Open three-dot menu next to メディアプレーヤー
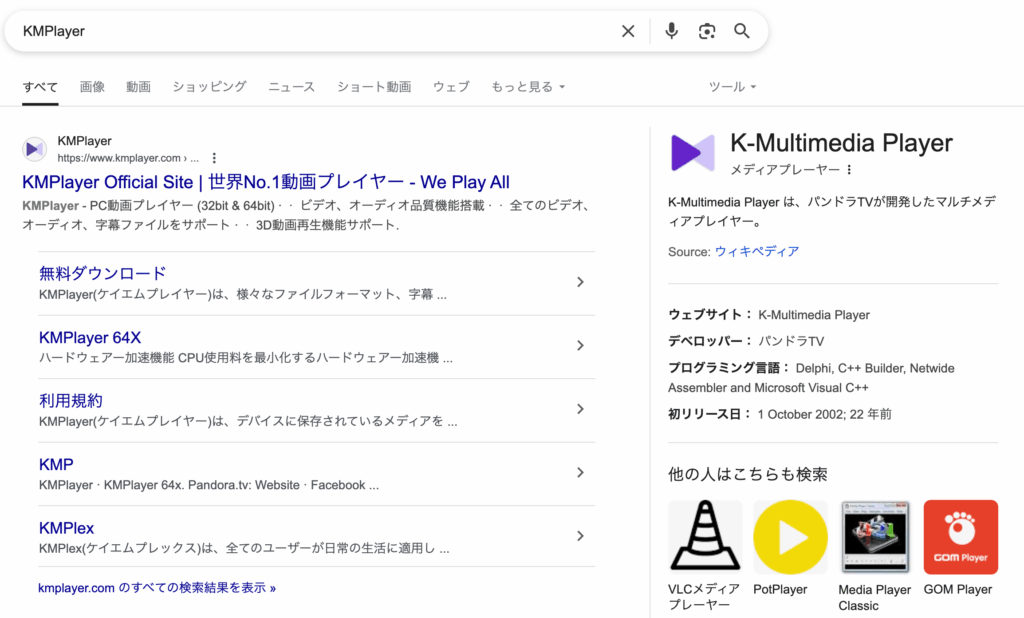 tap(849, 170)
